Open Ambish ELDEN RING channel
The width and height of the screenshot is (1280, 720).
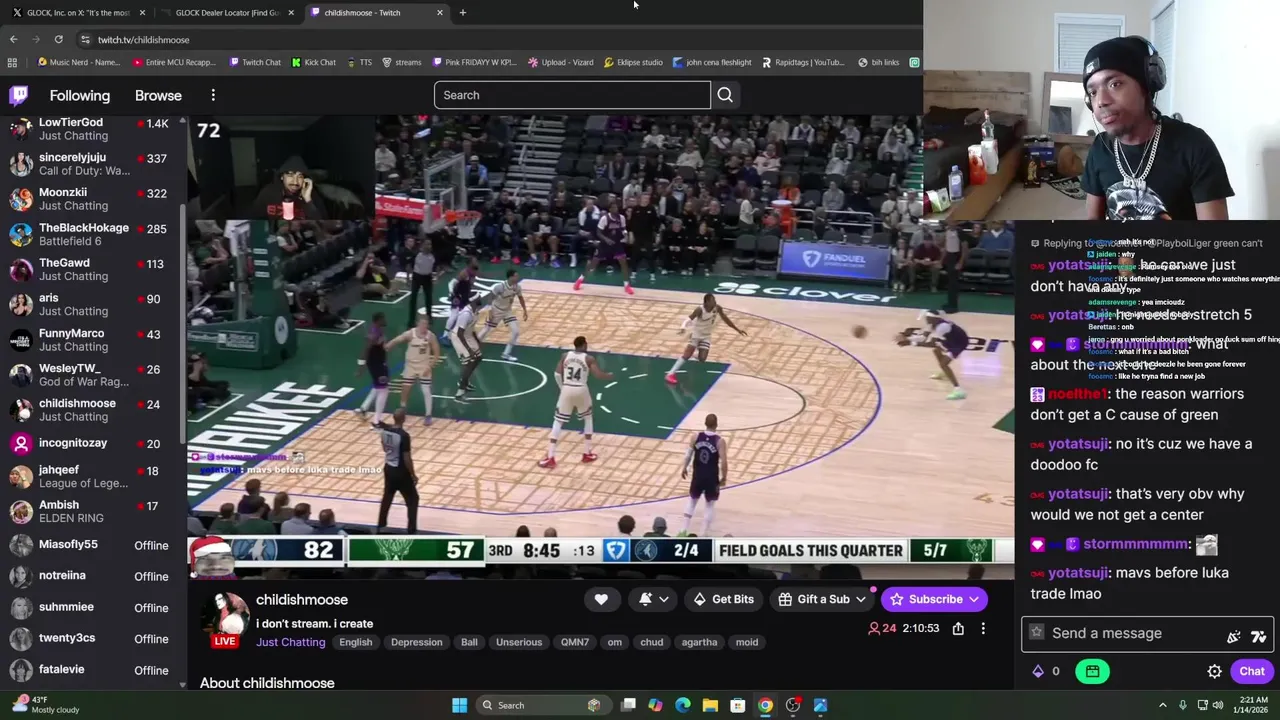(x=93, y=512)
